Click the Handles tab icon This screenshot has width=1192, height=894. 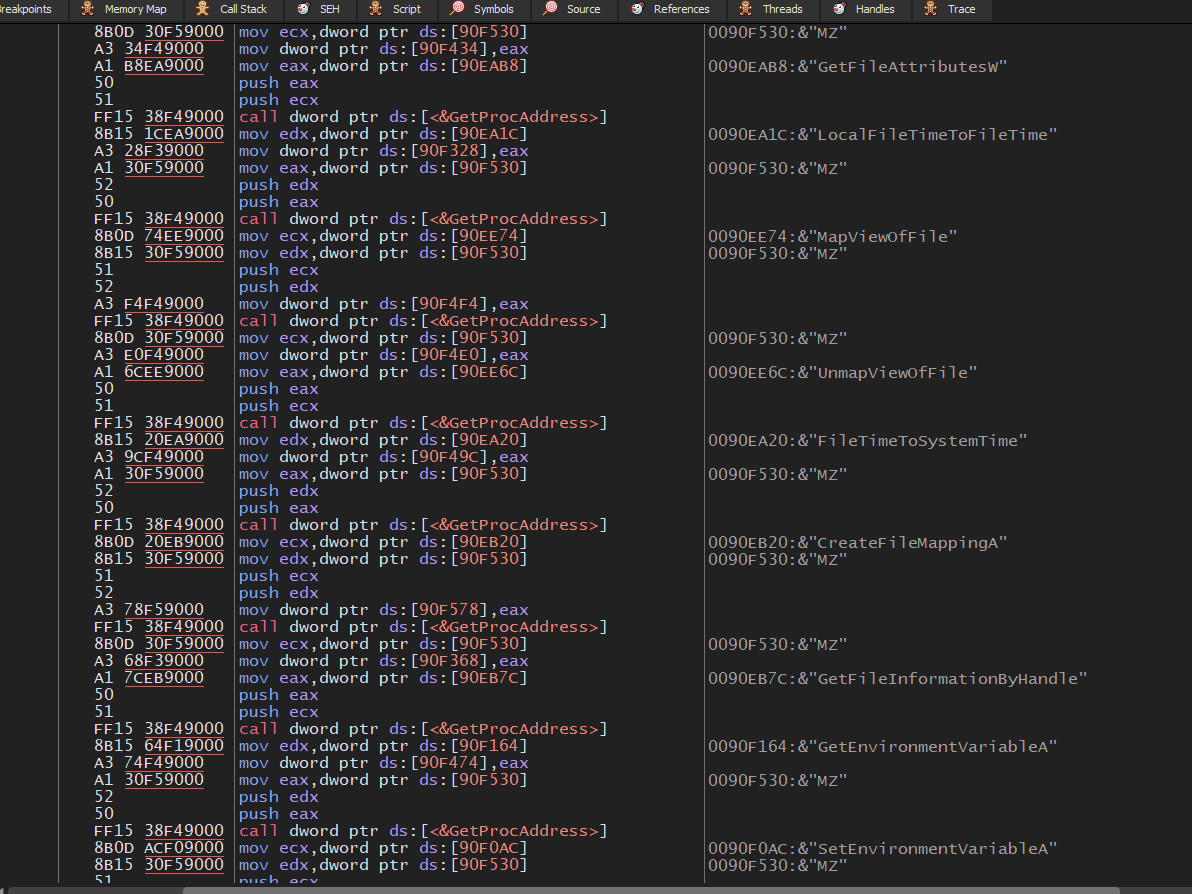click(x=839, y=9)
